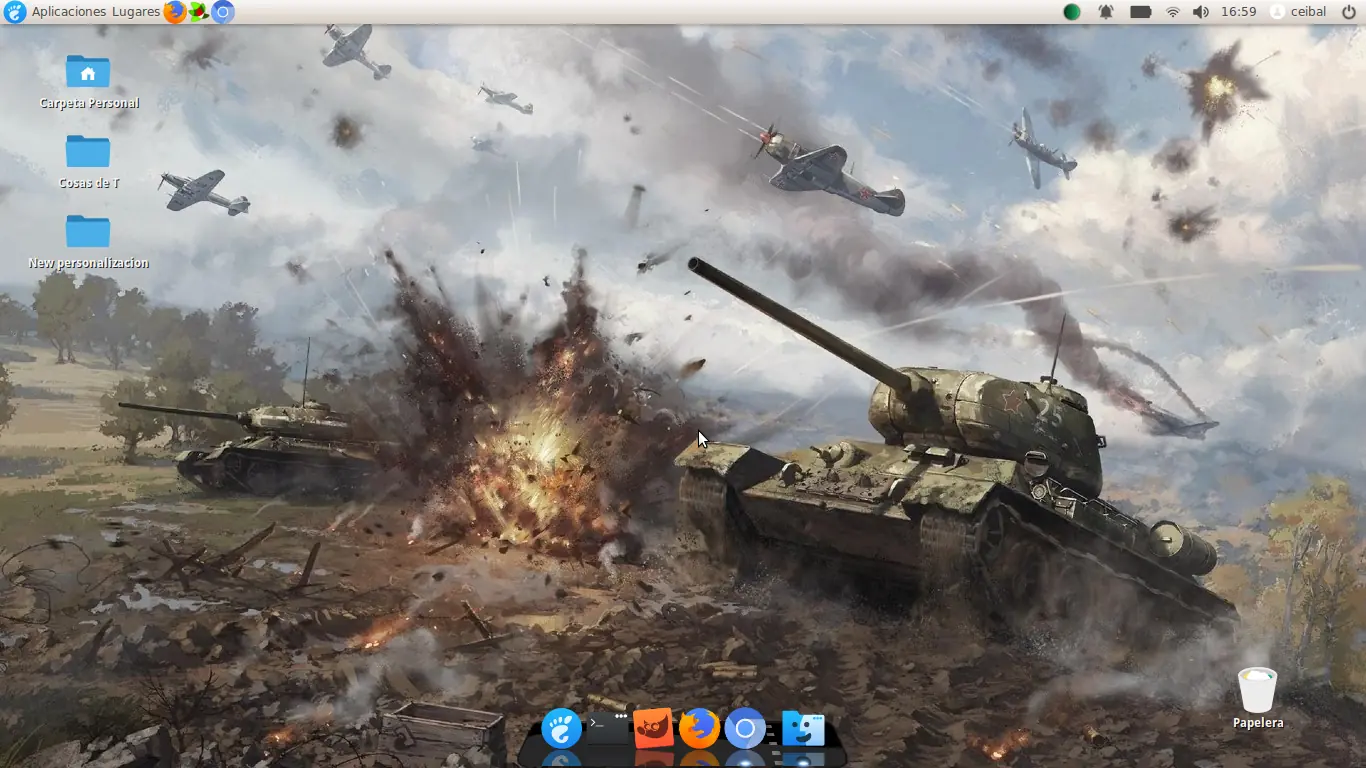
Task: Launch Chromium from the top panel
Action: click(x=222, y=12)
